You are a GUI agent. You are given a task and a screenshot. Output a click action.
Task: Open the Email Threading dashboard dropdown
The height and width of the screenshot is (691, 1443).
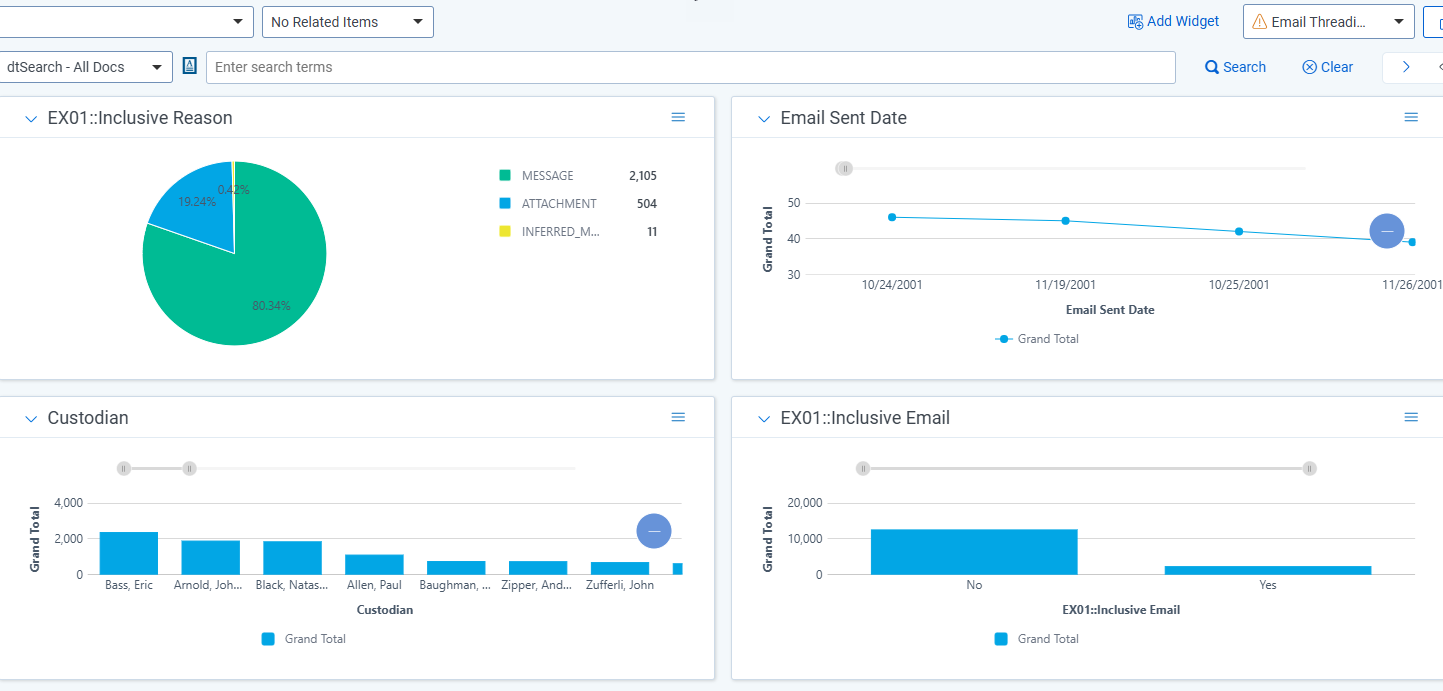pos(1329,22)
